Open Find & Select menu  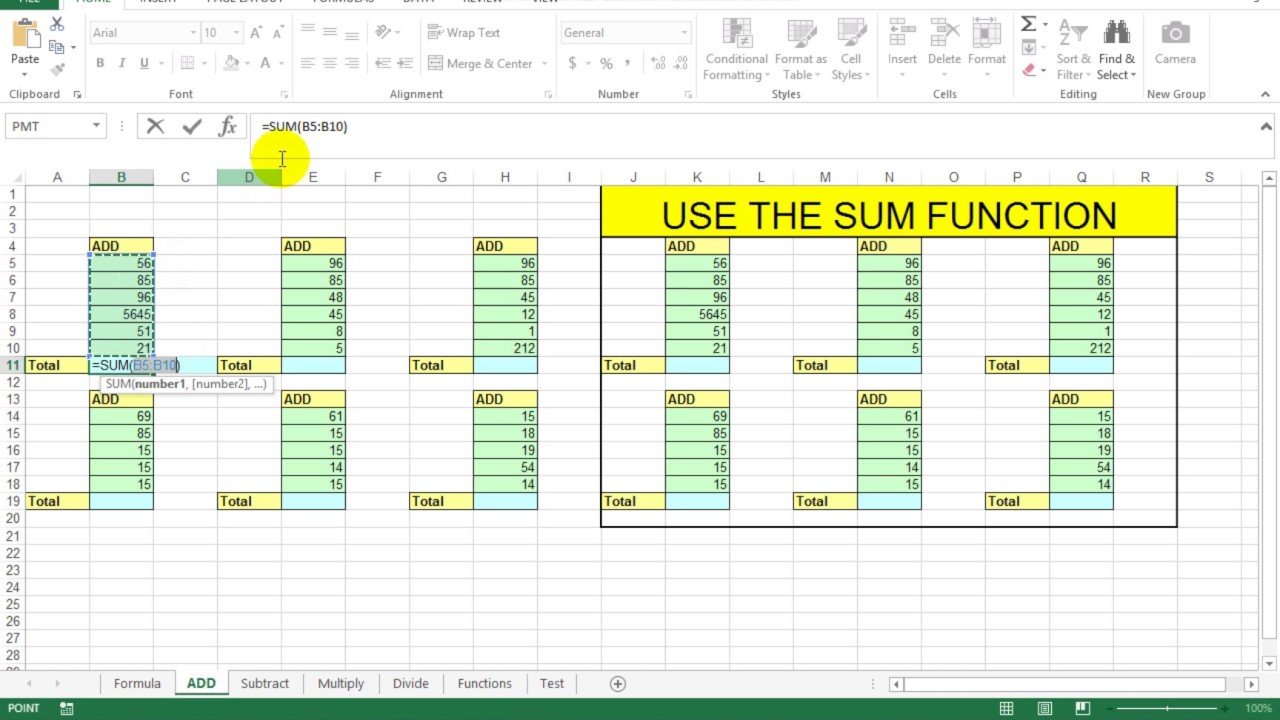click(1116, 50)
